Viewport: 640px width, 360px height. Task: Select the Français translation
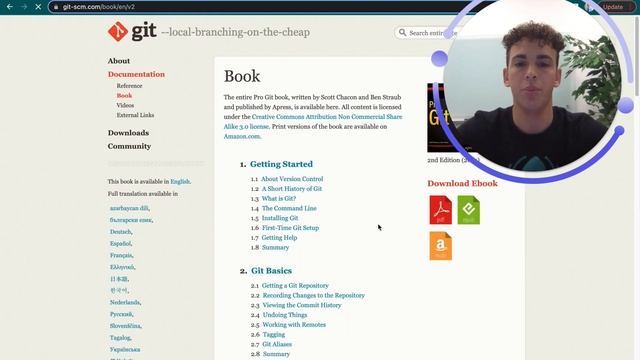[121, 256]
